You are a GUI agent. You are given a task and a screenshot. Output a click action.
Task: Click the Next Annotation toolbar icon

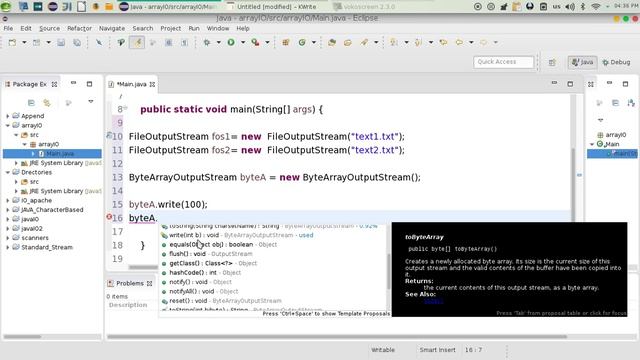tap(394, 42)
